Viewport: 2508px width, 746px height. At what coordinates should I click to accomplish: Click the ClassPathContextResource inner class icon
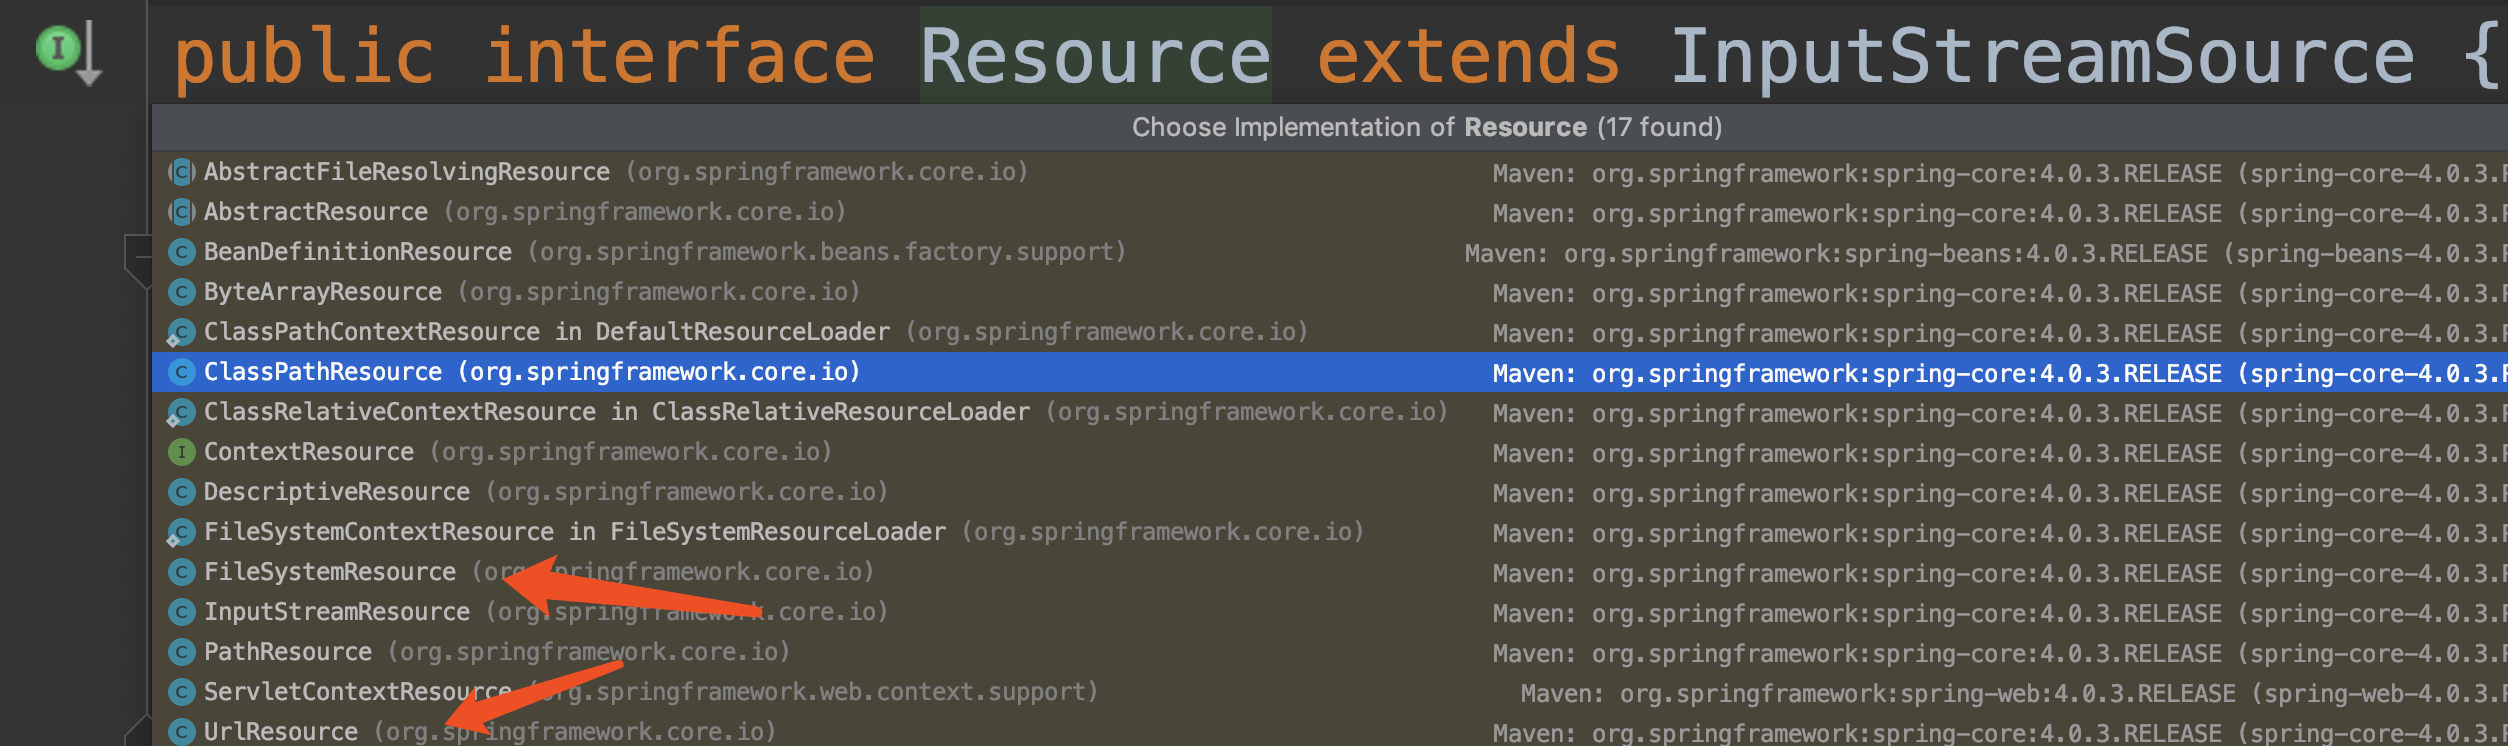pyautogui.click(x=181, y=332)
